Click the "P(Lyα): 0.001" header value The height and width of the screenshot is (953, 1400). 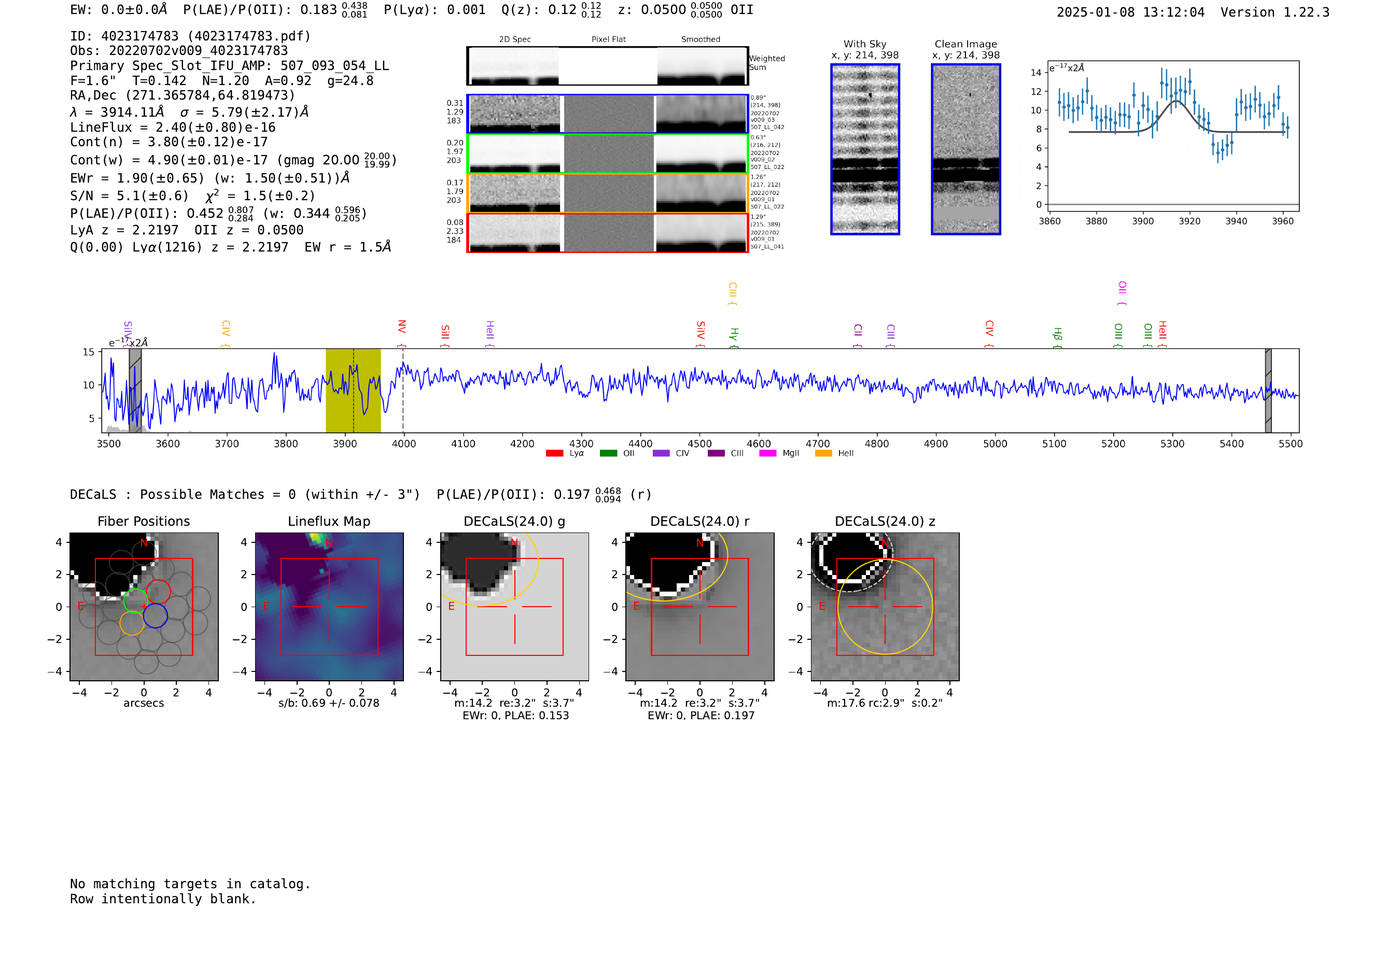coord(434,9)
